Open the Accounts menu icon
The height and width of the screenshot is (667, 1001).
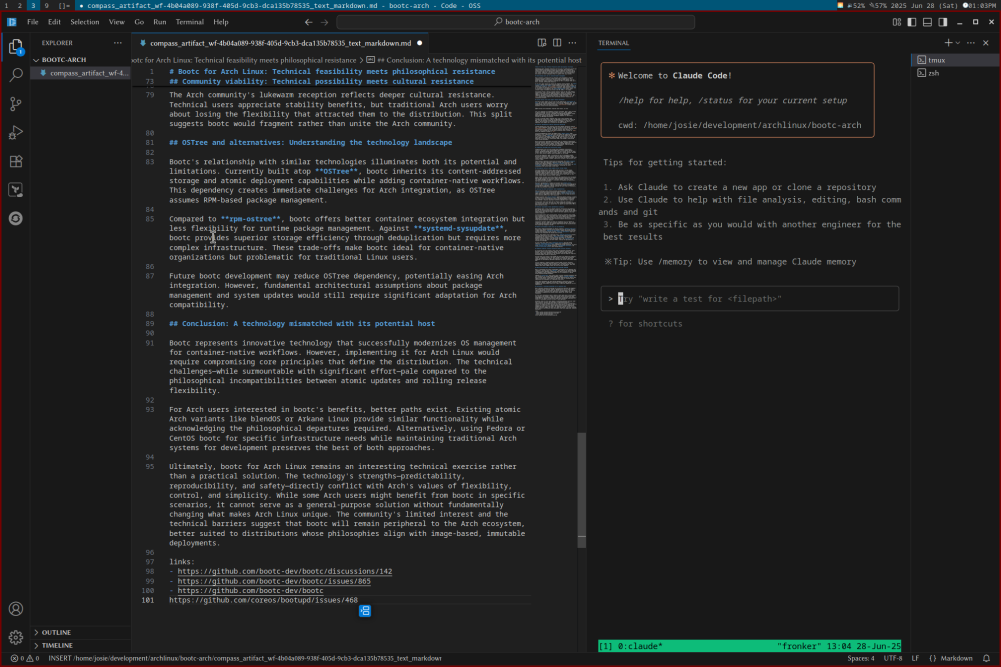point(16,609)
